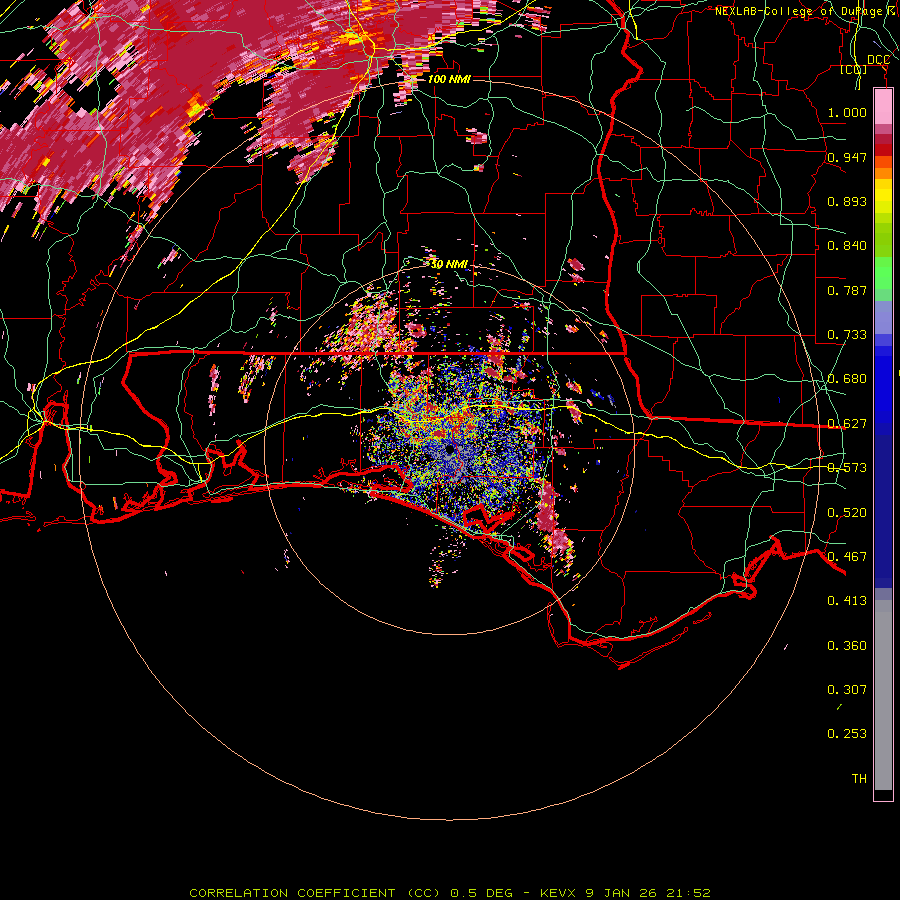This screenshot has height=900, width=900.
Task: Click the CORRELATION COEFFICIENT caption at bottom
Action: click(450, 893)
